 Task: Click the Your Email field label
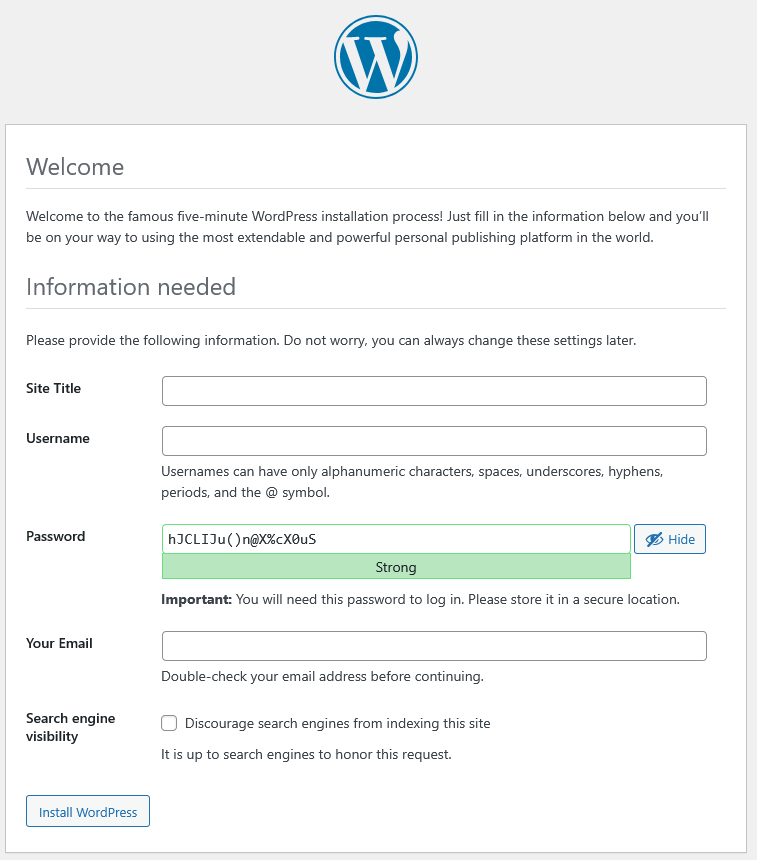pyautogui.click(x=59, y=643)
